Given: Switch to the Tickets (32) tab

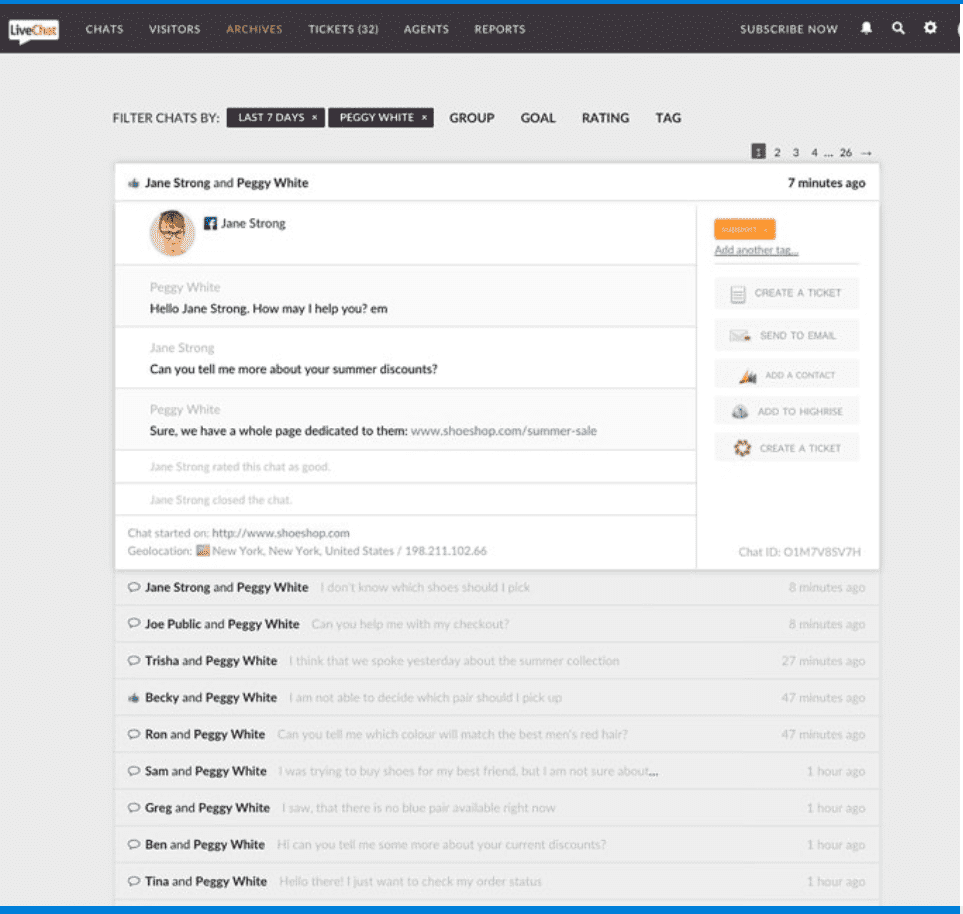Looking at the screenshot, I should pos(343,29).
